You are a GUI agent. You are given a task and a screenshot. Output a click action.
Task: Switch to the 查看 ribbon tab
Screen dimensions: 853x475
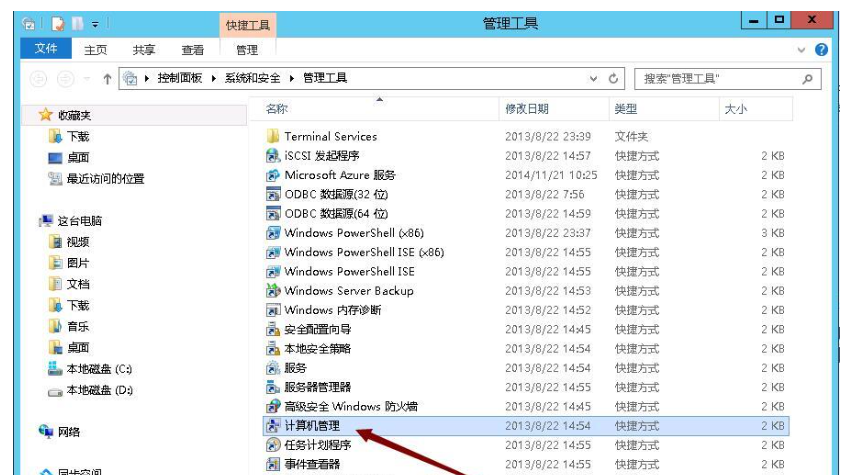193,50
